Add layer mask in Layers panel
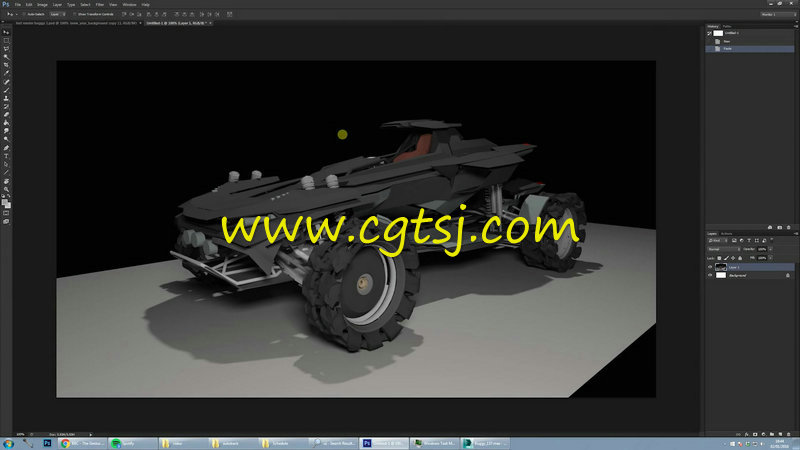 [755, 434]
